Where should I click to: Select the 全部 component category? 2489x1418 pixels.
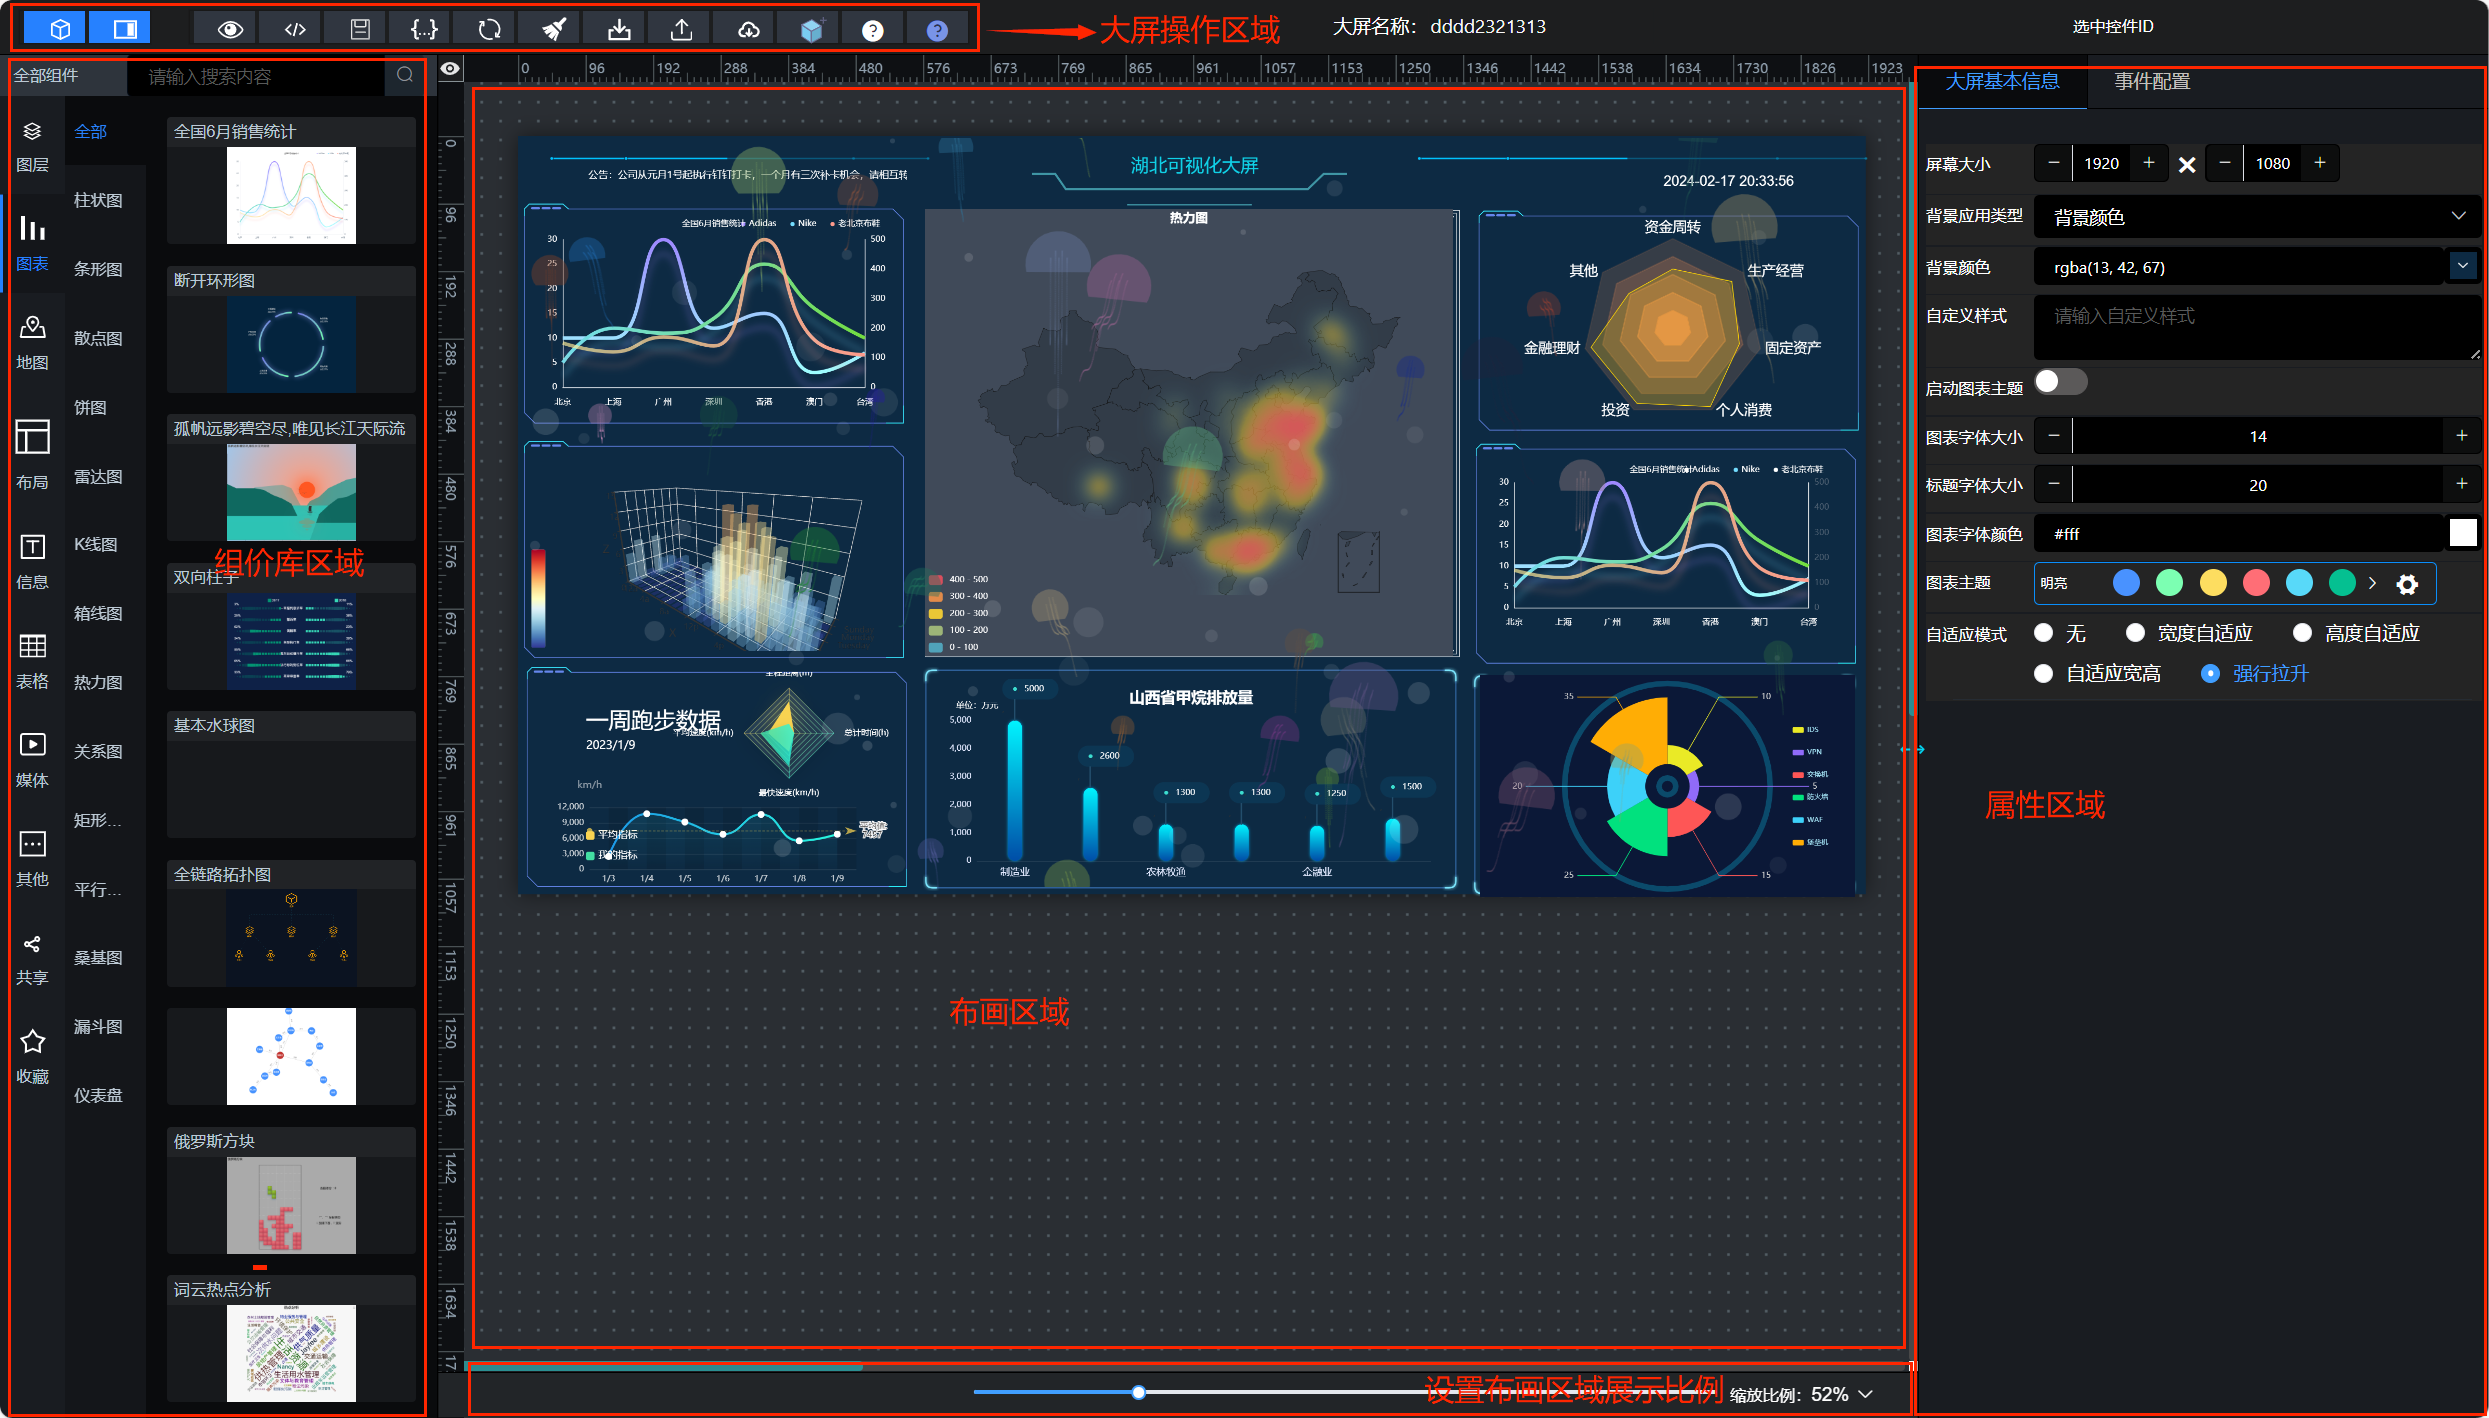pos(91,131)
